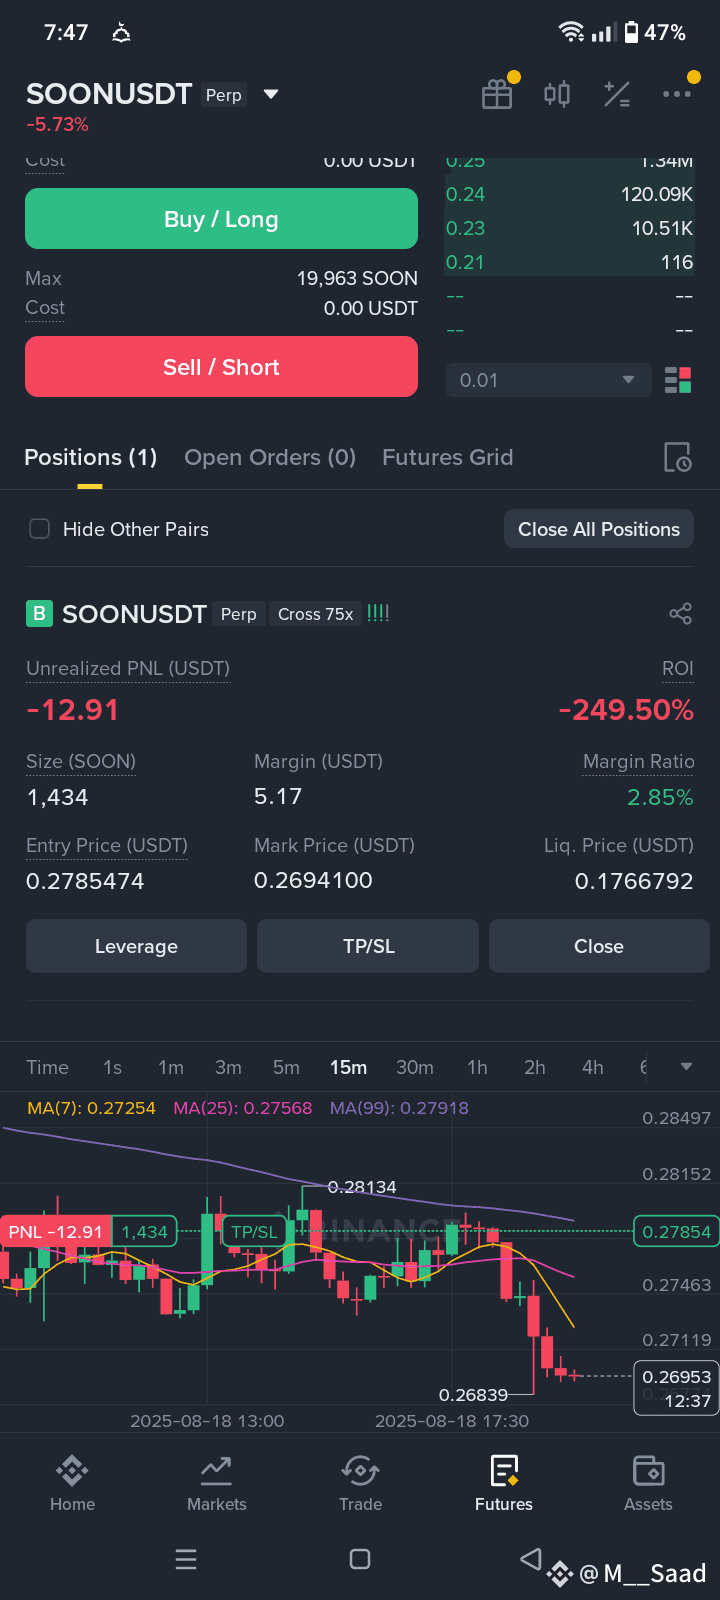Open the 0.01 price precision dropdown

[546, 380]
